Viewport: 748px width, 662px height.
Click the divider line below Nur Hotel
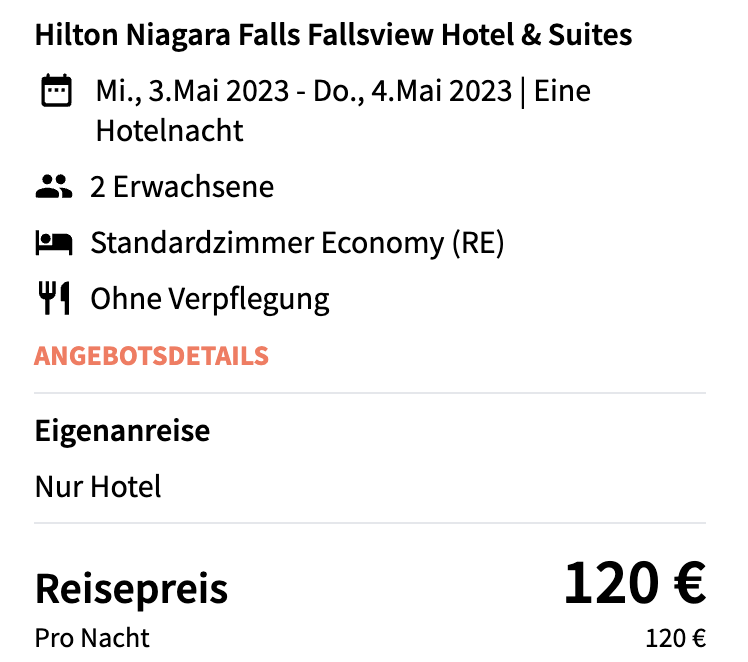click(x=370, y=523)
